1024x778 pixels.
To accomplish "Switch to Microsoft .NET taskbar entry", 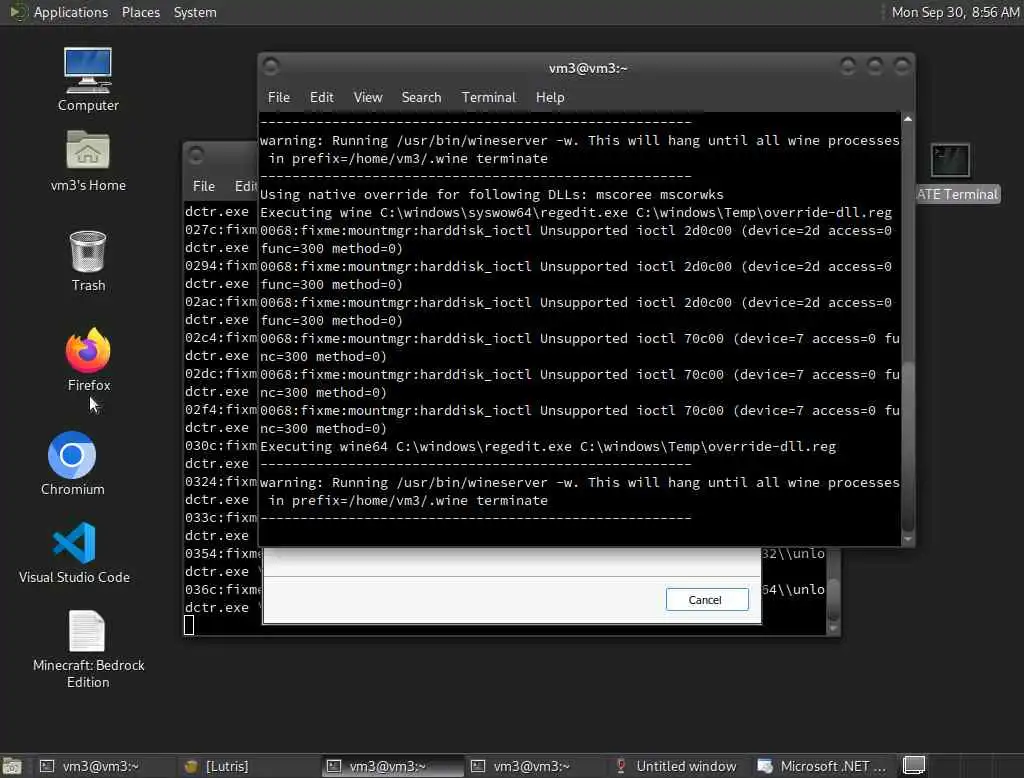I will pyautogui.click(x=822, y=766).
